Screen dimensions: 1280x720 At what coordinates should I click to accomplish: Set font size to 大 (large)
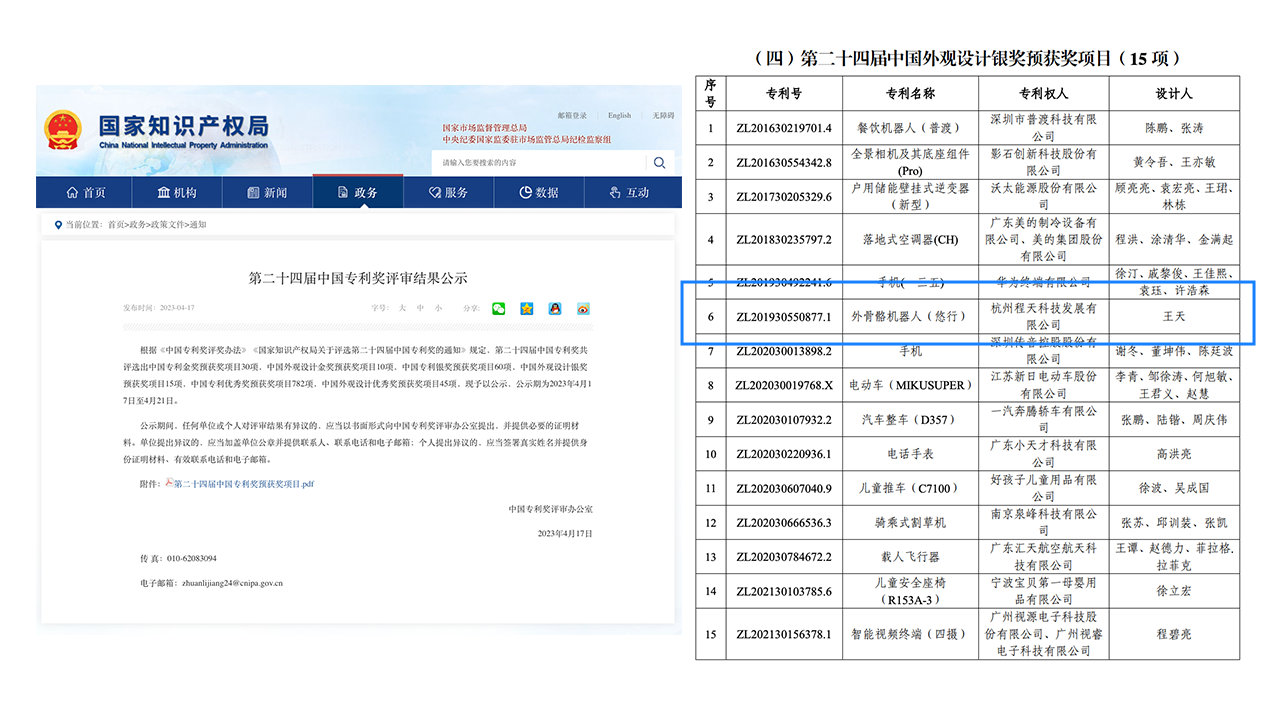click(x=402, y=308)
